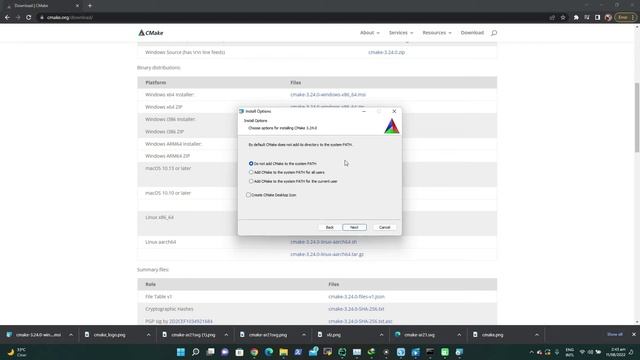Viewport: 640px width, 360px height.
Task: Open the cmake-3.24.0-SHA-256.txt link
Action: (356, 309)
